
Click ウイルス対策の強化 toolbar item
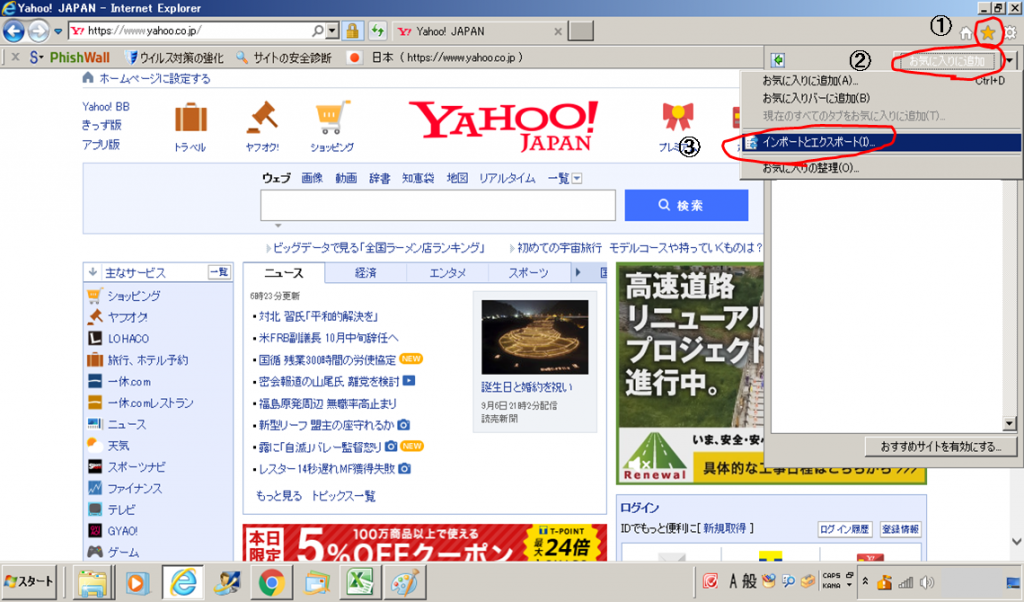point(174,57)
